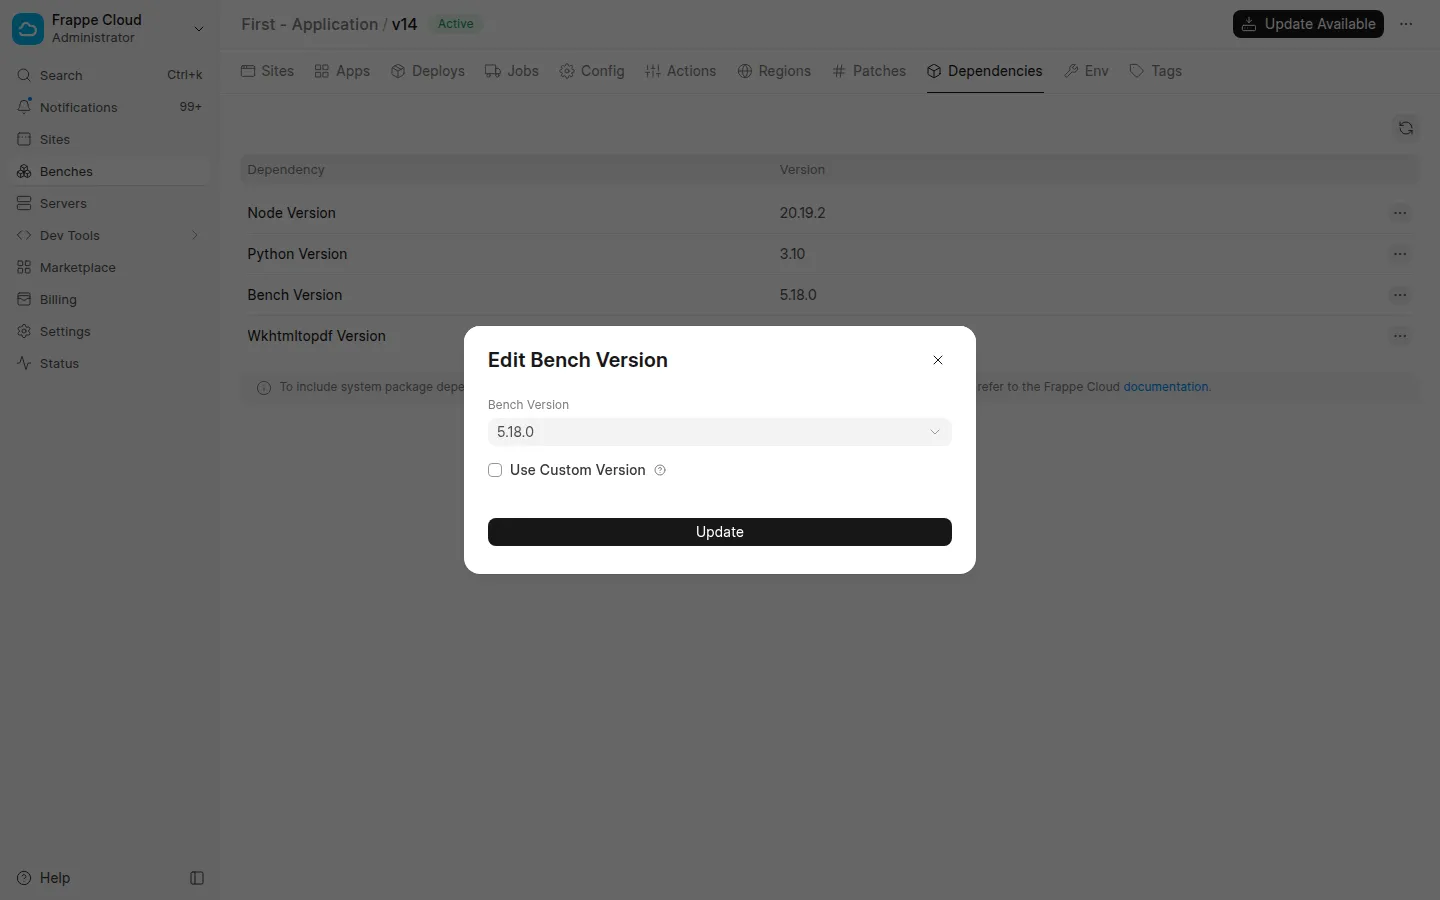Collapse the sidebar with the panel icon
1440x900 pixels.
197,878
